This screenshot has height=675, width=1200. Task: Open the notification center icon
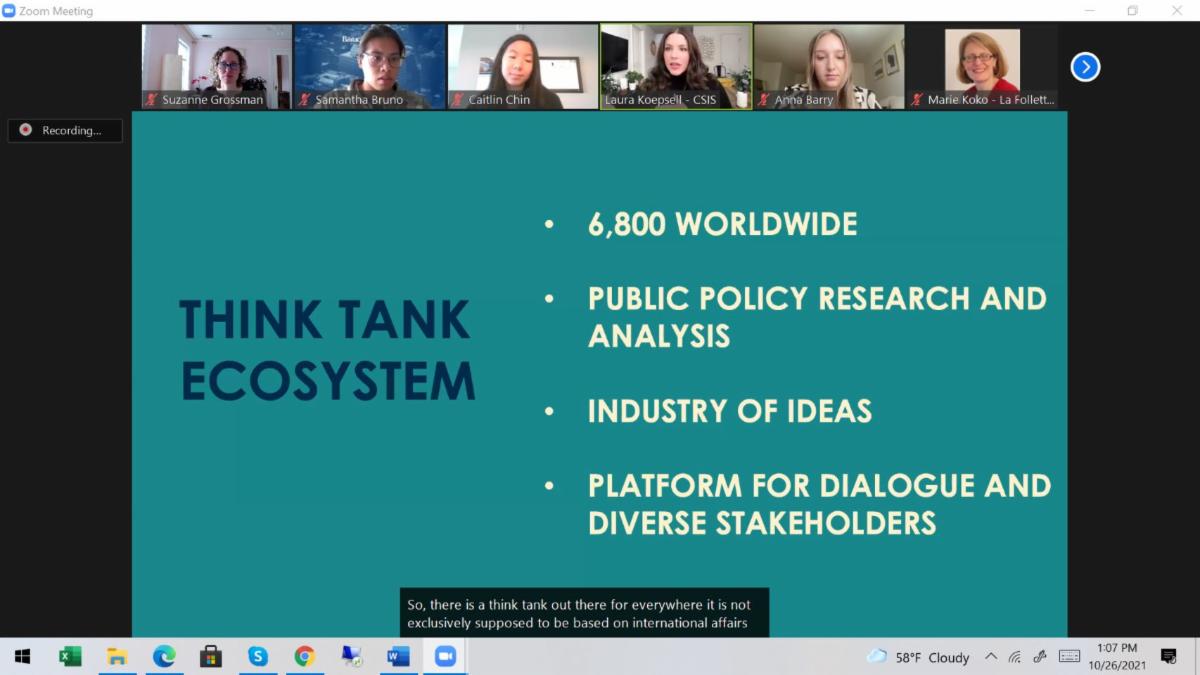point(1168,657)
